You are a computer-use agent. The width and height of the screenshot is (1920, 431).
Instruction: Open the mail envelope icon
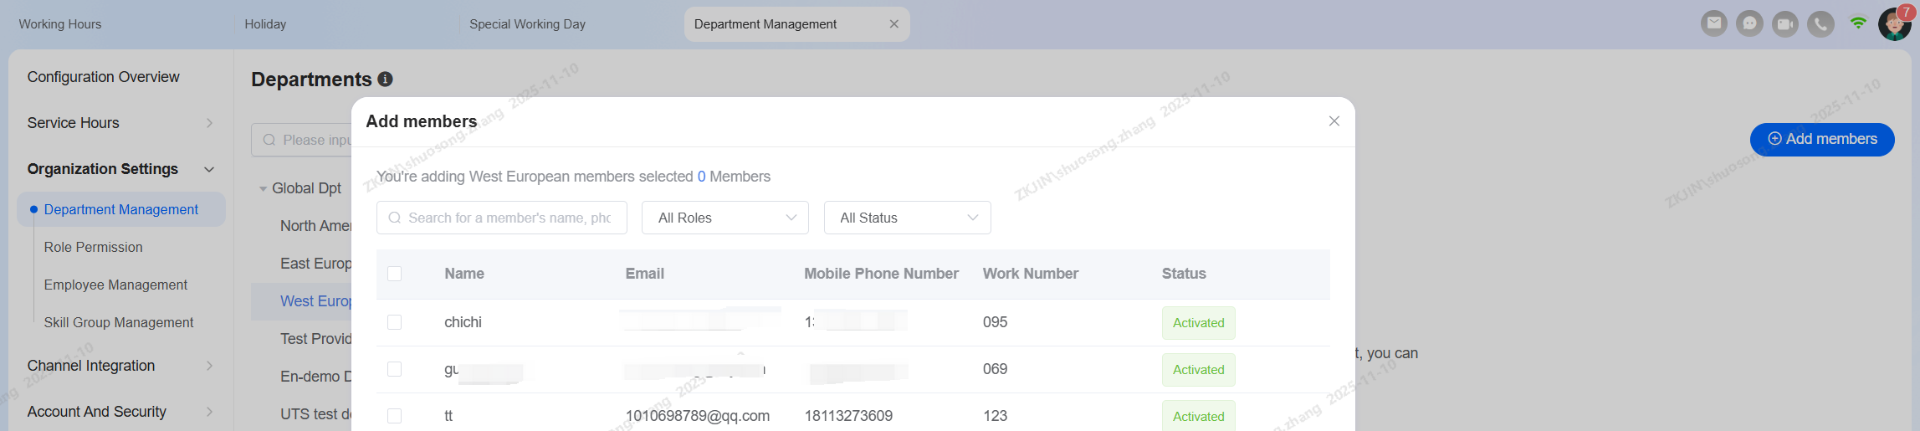pos(1714,23)
